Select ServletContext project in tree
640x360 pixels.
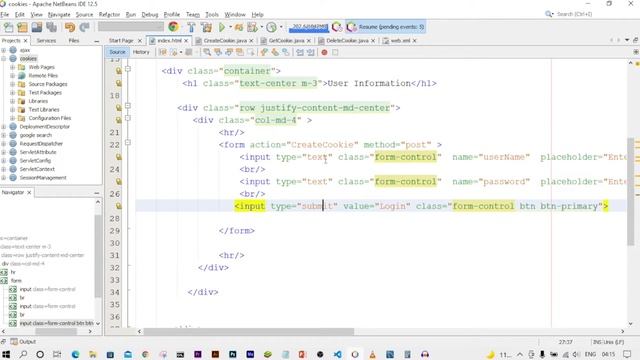pos(37,169)
